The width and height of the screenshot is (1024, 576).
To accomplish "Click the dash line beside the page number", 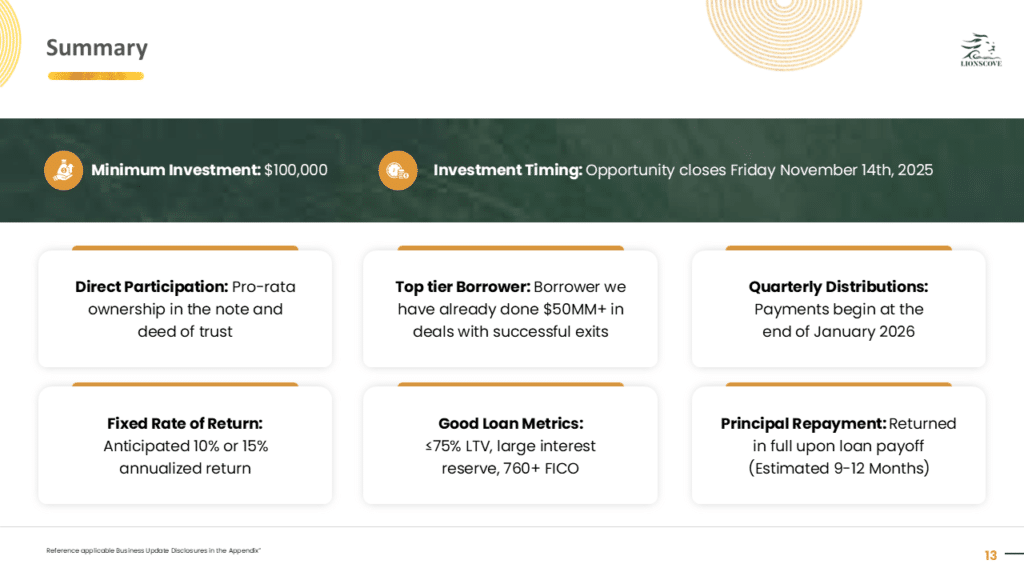I will [x=1014, y=555].
